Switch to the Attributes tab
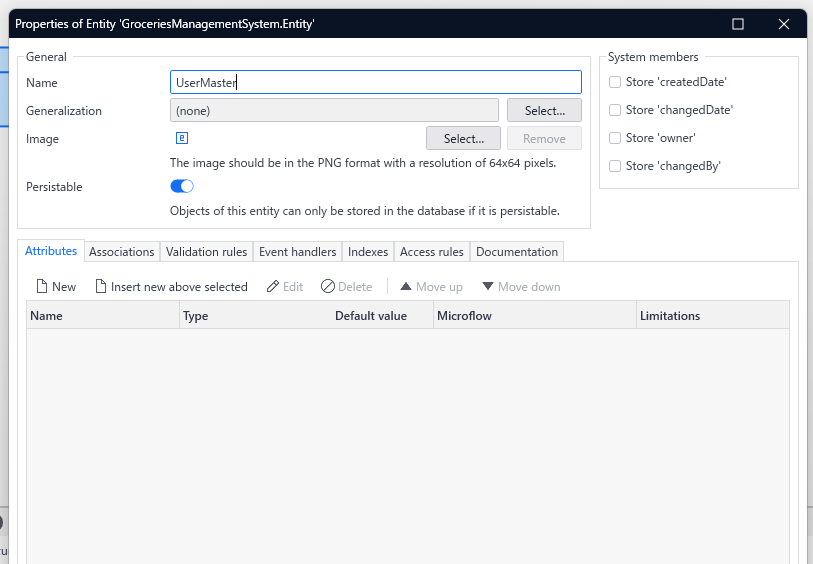813x564 pixels. 51,251
